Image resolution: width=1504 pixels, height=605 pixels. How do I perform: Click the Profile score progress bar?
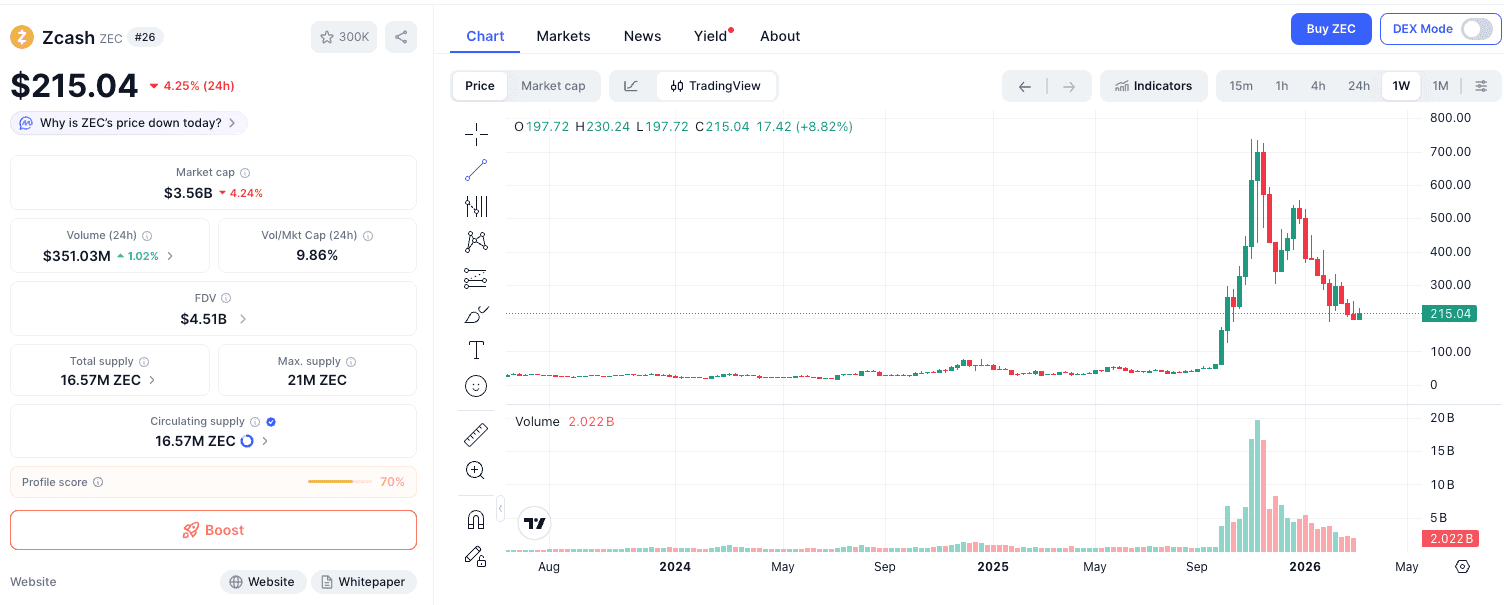click(340, 482)
